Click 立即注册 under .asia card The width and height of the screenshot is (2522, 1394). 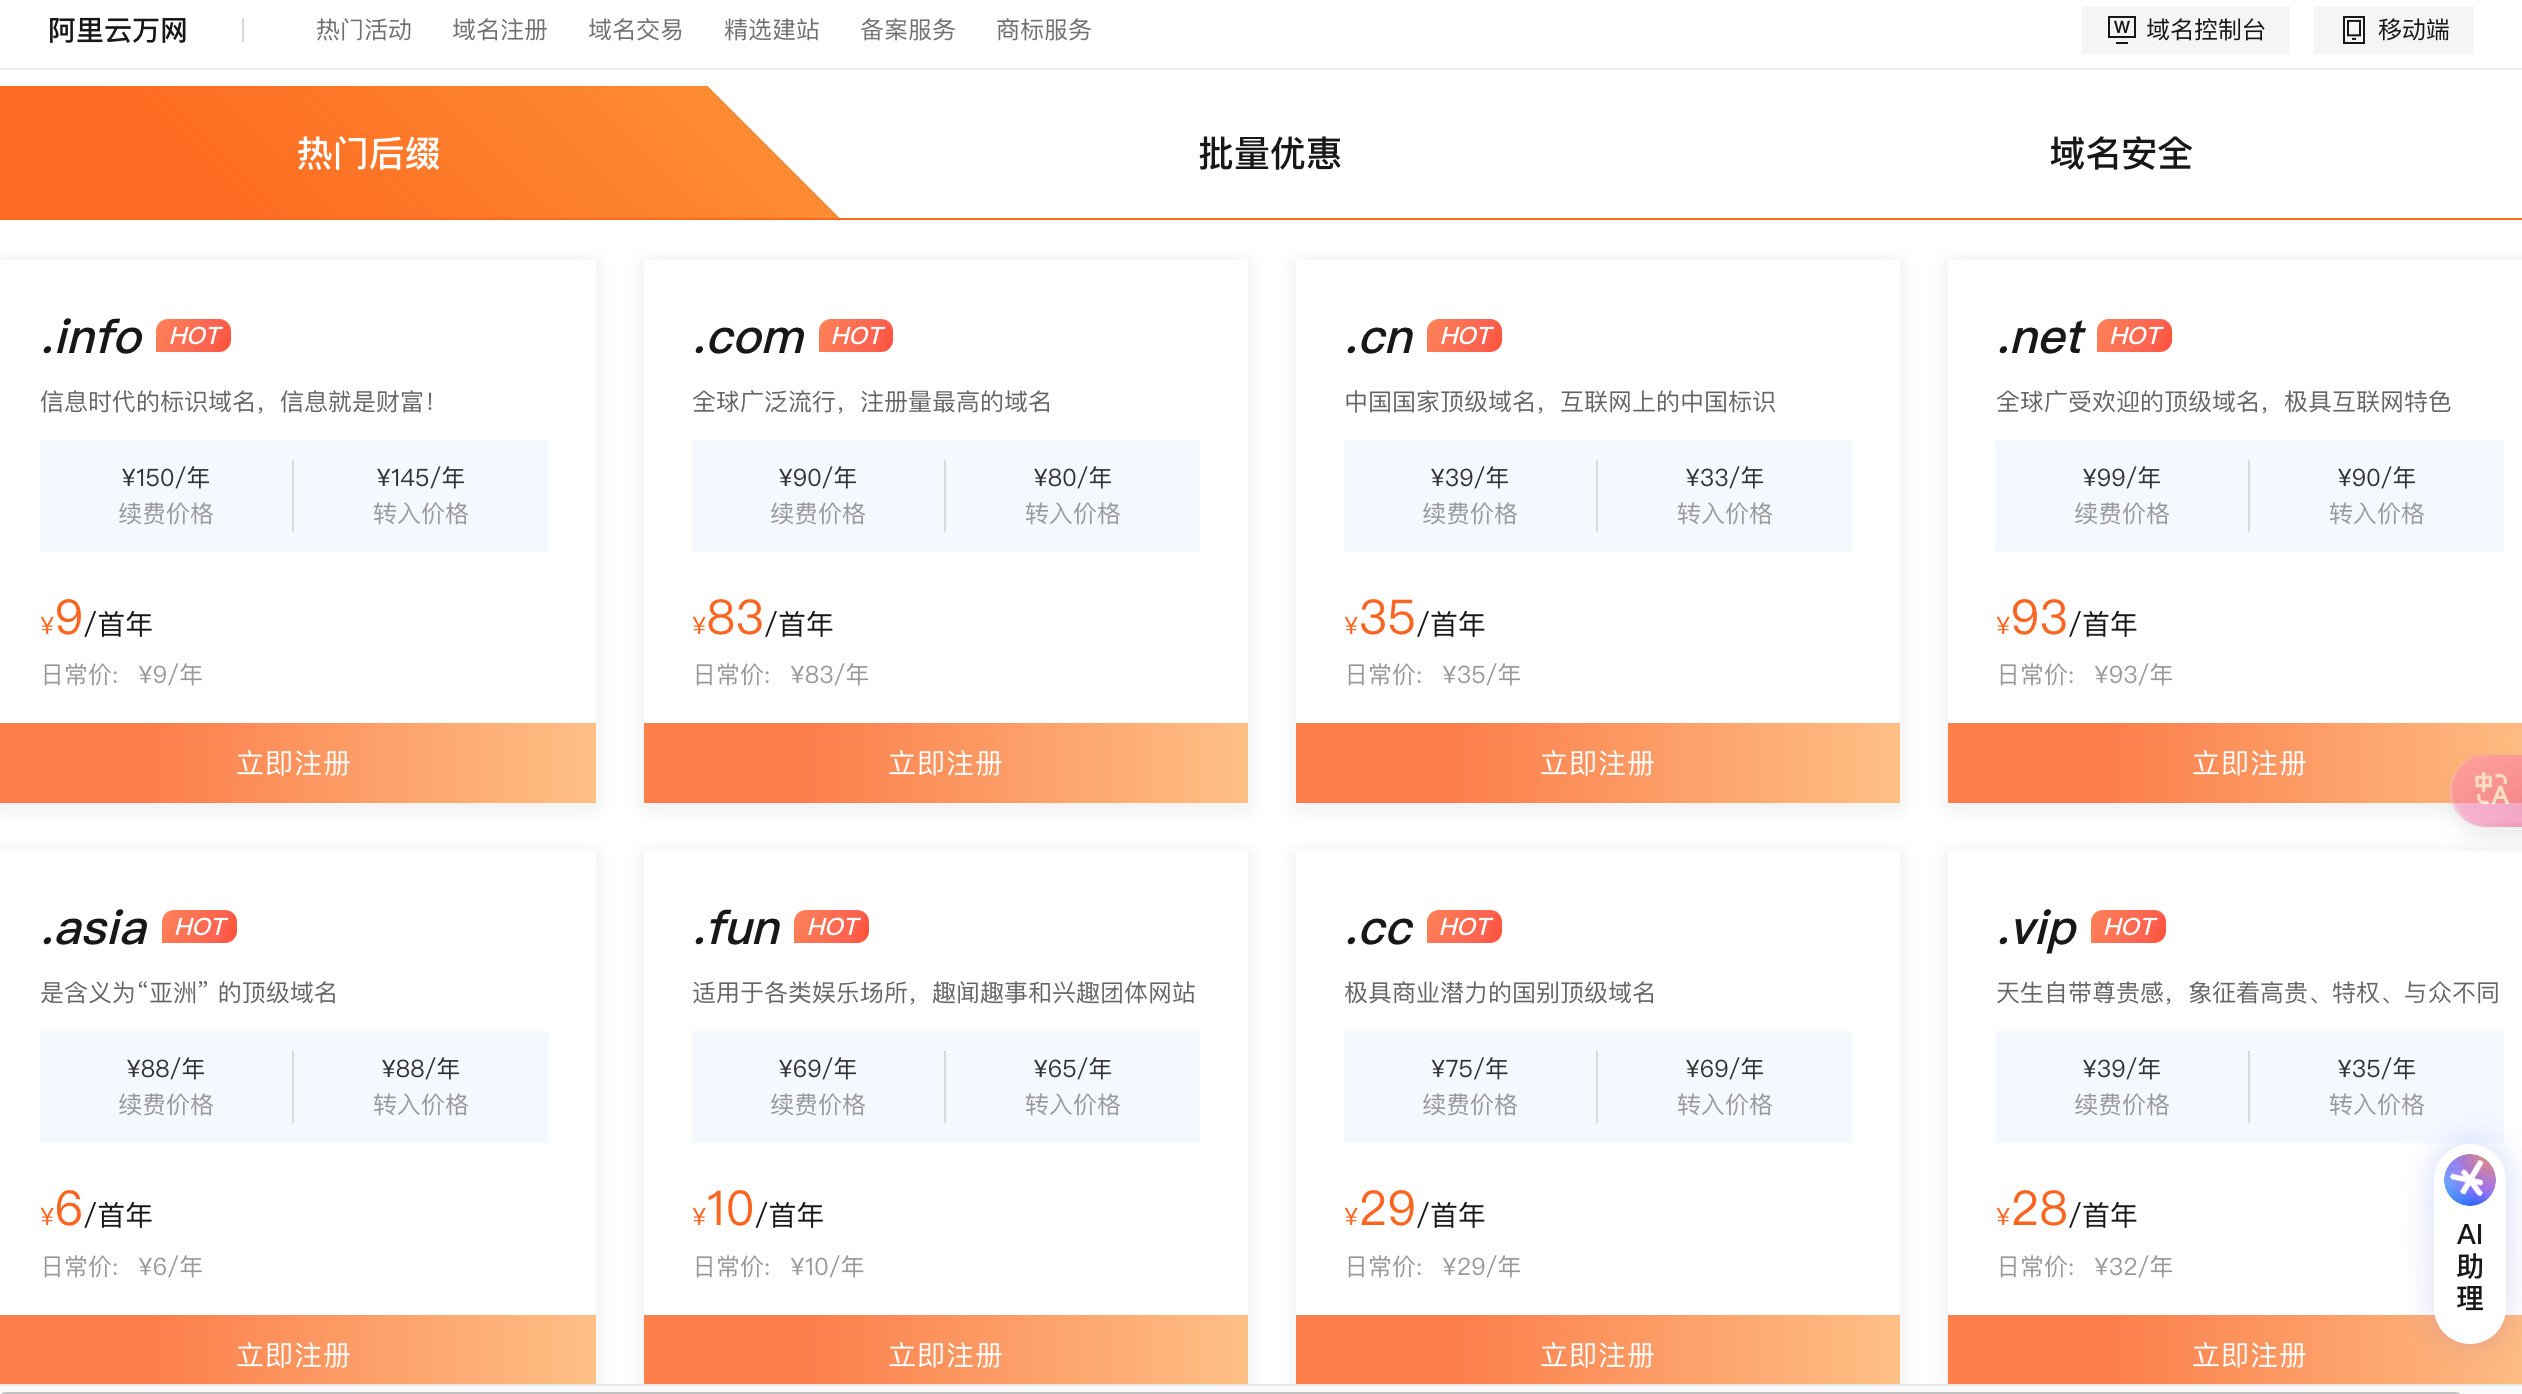tap(293, 1353)
